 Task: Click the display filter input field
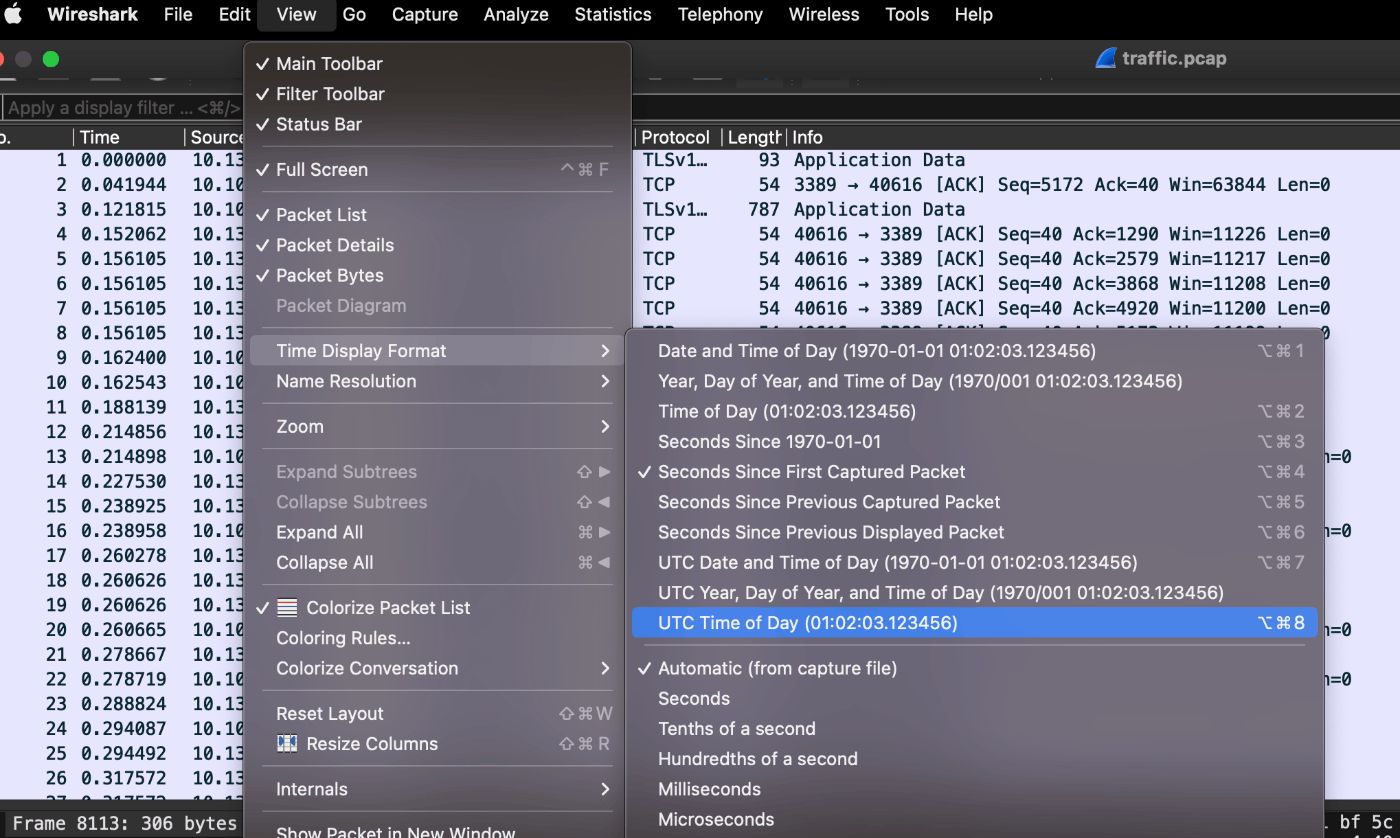pyautogui.click(x=123, y=108)
